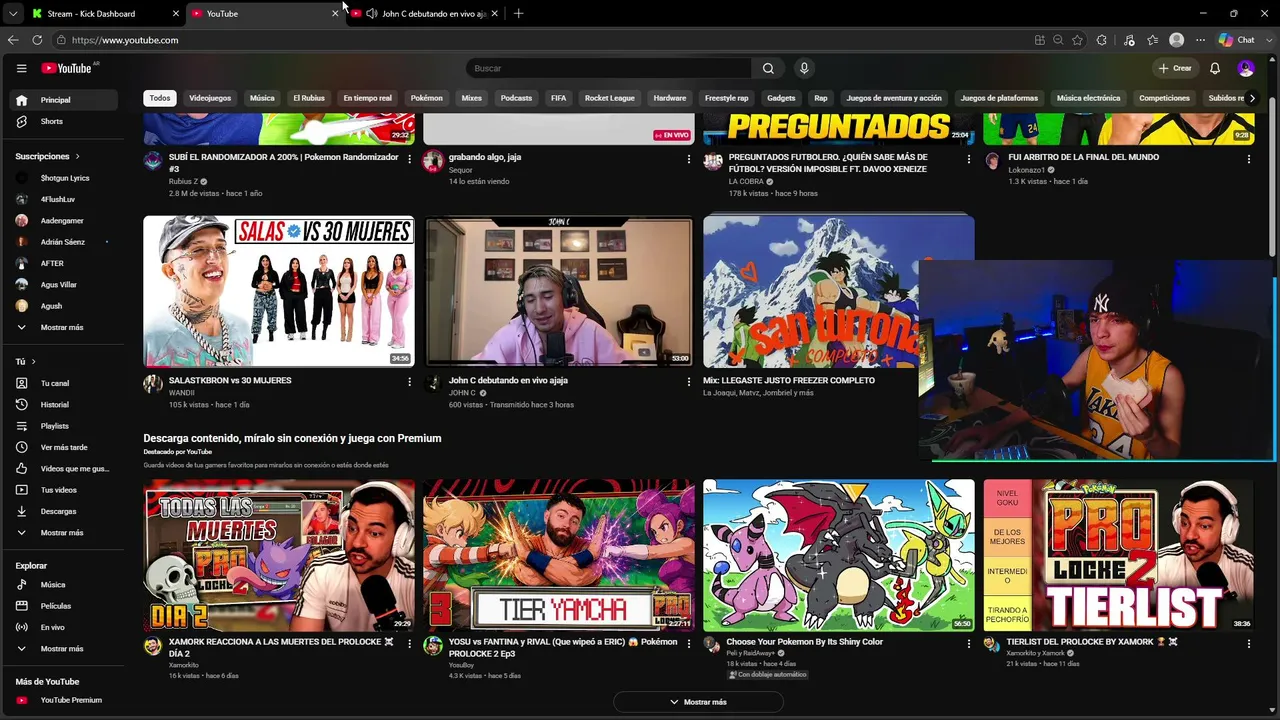Open browser settings and more menu
Image resolution: width=1280 pixels, height=720 pixels.
pyautogui.click(x=1200, y=40)
